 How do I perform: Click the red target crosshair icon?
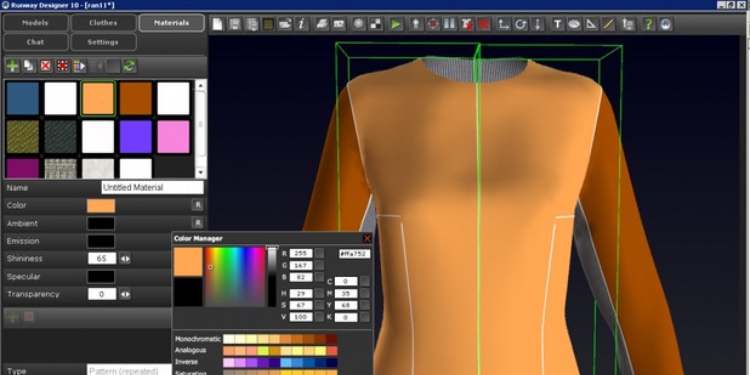[x=433, y=24]
